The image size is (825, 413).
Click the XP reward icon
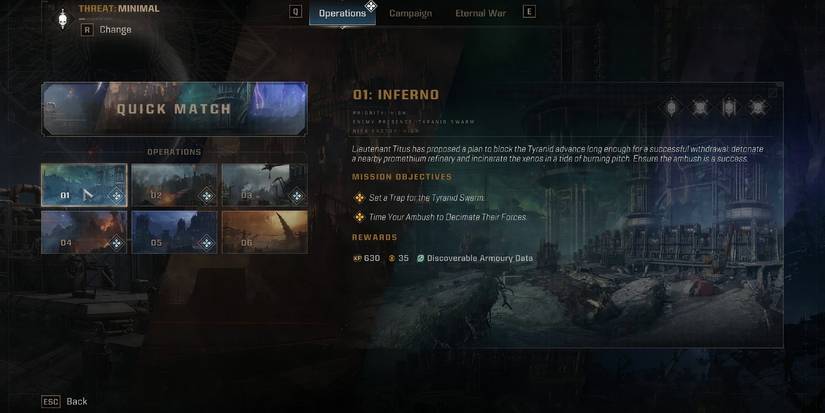pos(357,258)
